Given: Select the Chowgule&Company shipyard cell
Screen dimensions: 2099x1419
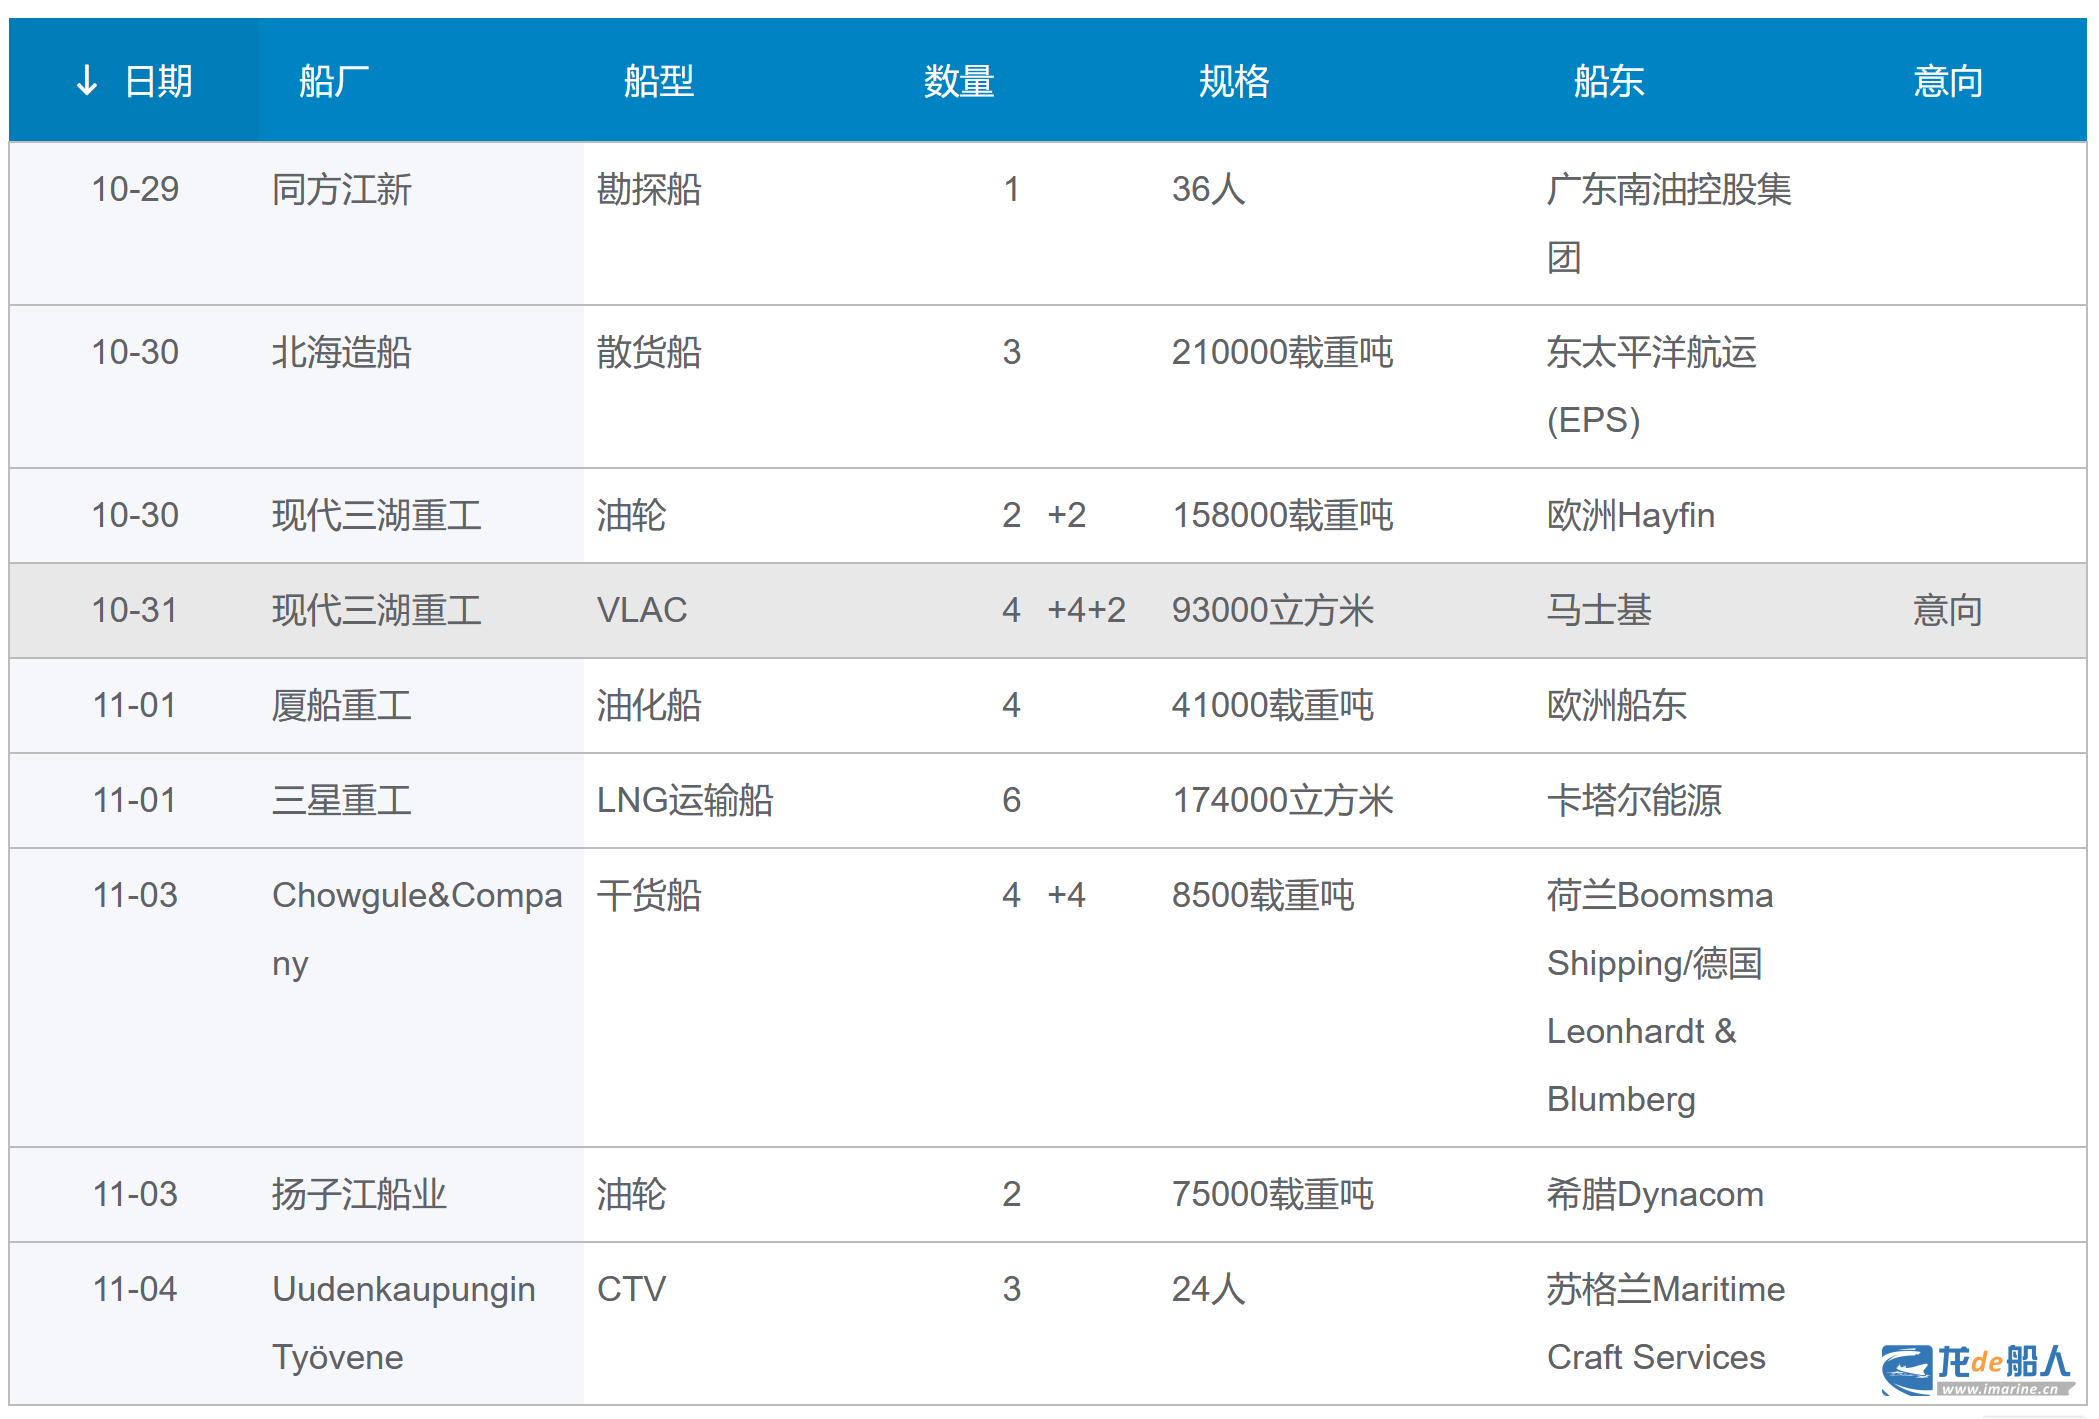Looking at the screenshot, I should [417, 929].
